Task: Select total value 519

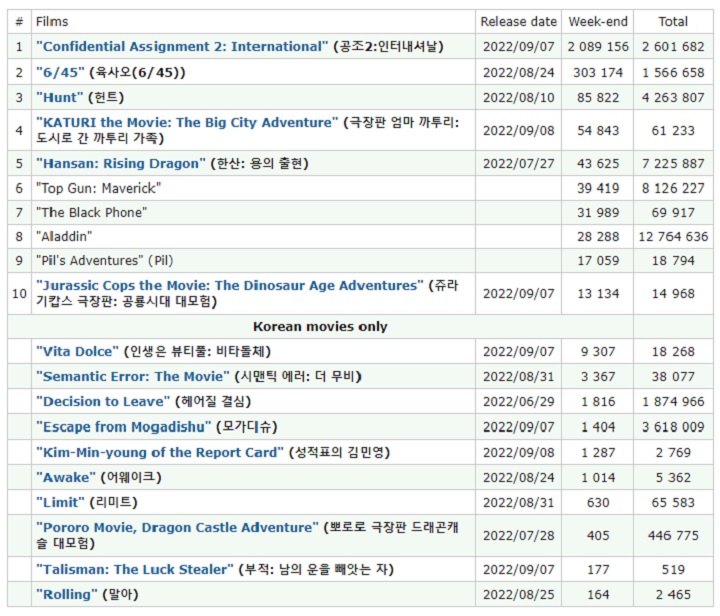Action: [x=673, y=570]
